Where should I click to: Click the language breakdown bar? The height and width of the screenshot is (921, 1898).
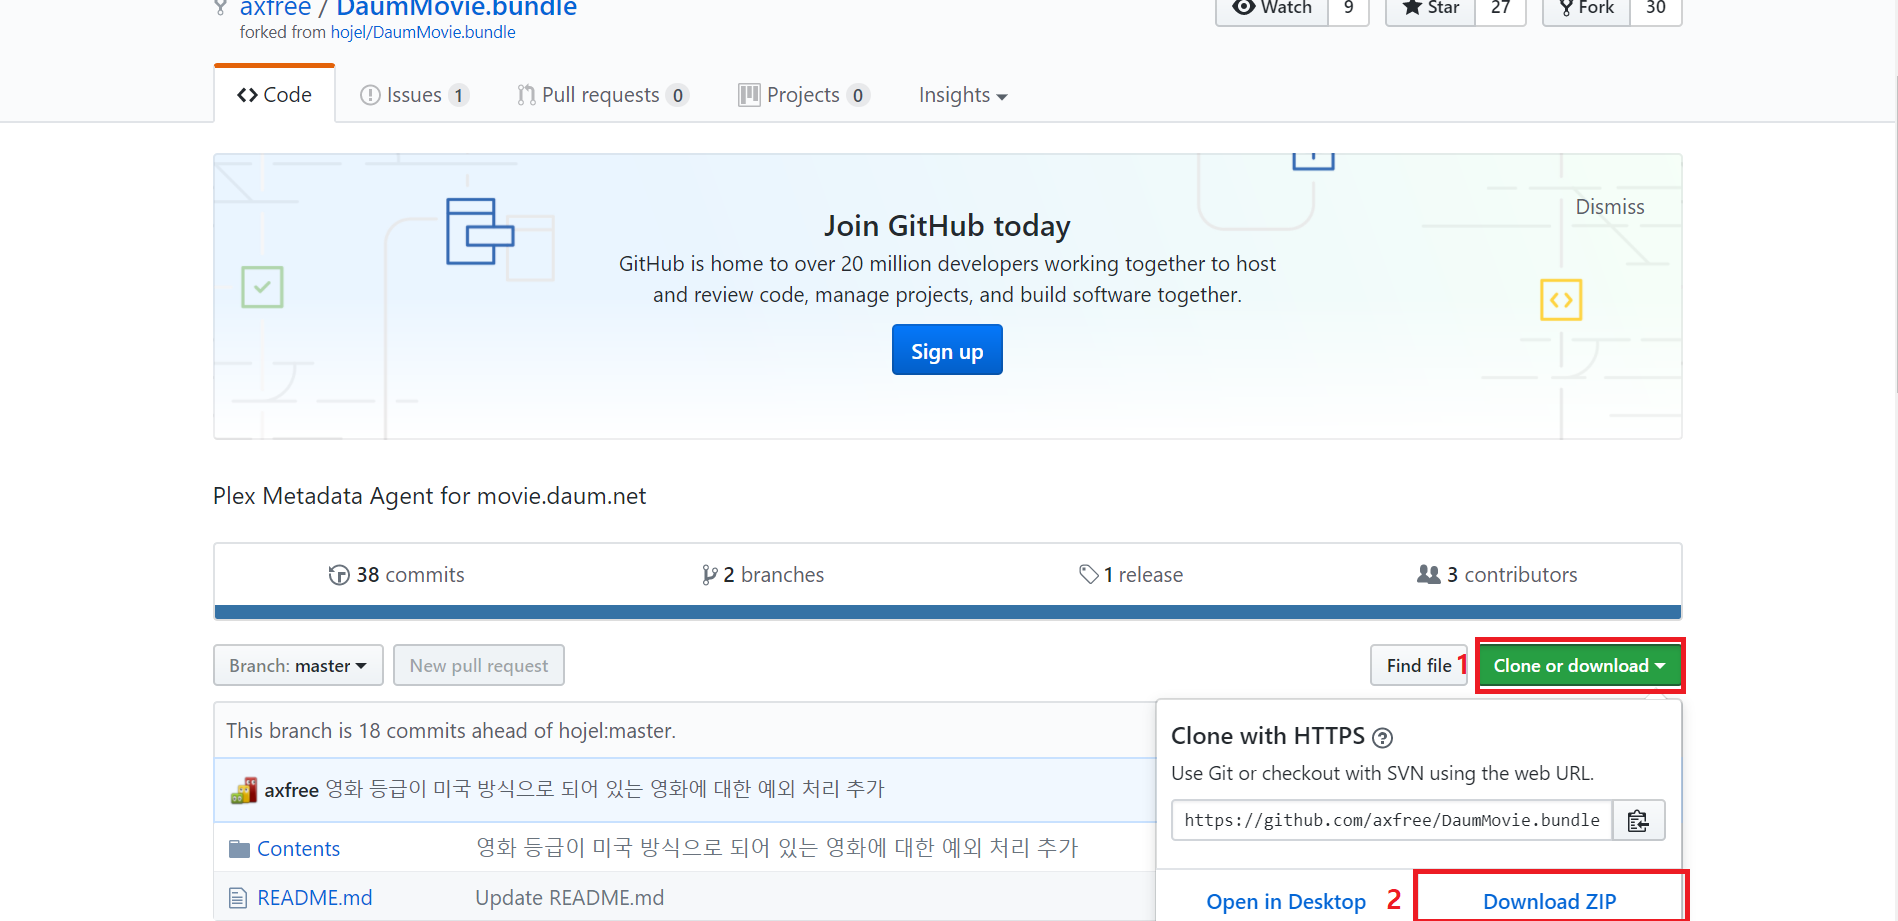(947, 612)
